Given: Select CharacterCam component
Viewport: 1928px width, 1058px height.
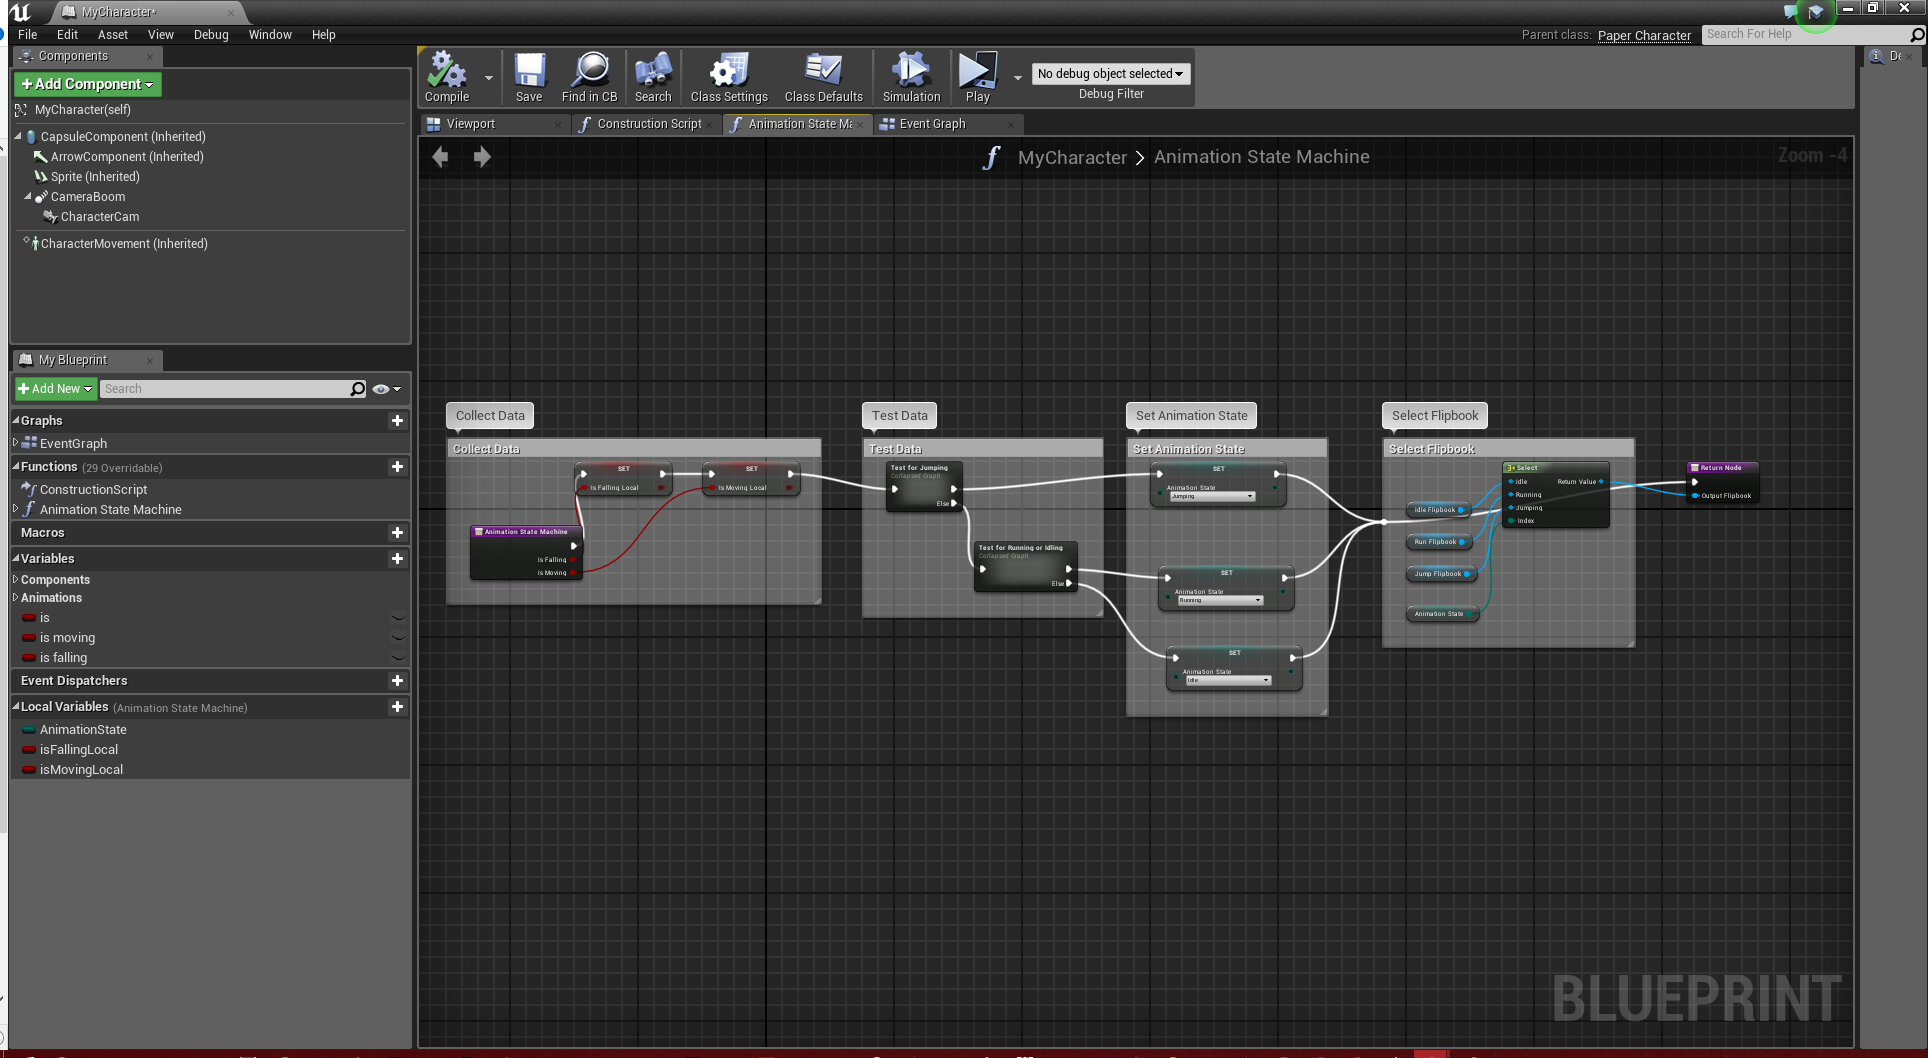Looking at the screenshot, I should (x=100, y=216).
